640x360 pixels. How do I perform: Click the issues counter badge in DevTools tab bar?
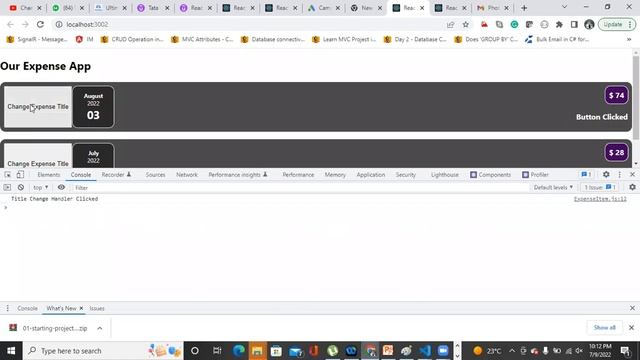pos(586,175)
